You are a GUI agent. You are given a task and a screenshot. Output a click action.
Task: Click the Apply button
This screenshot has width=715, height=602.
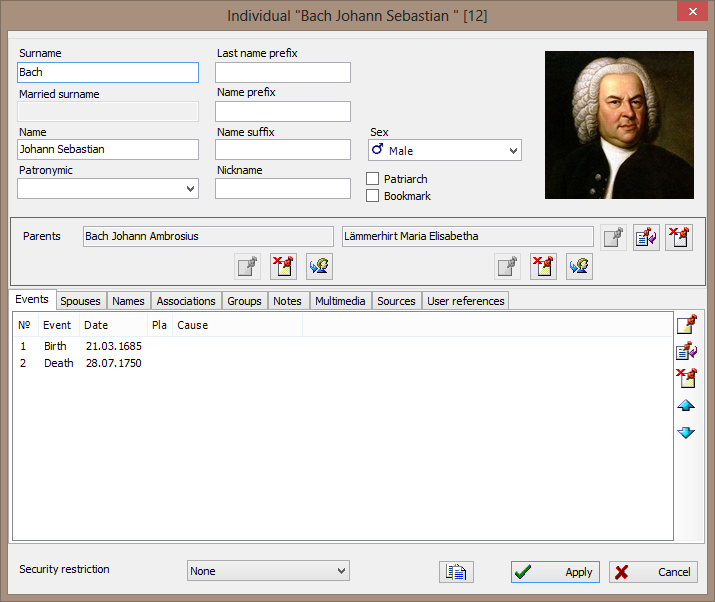tap(556, 572)
